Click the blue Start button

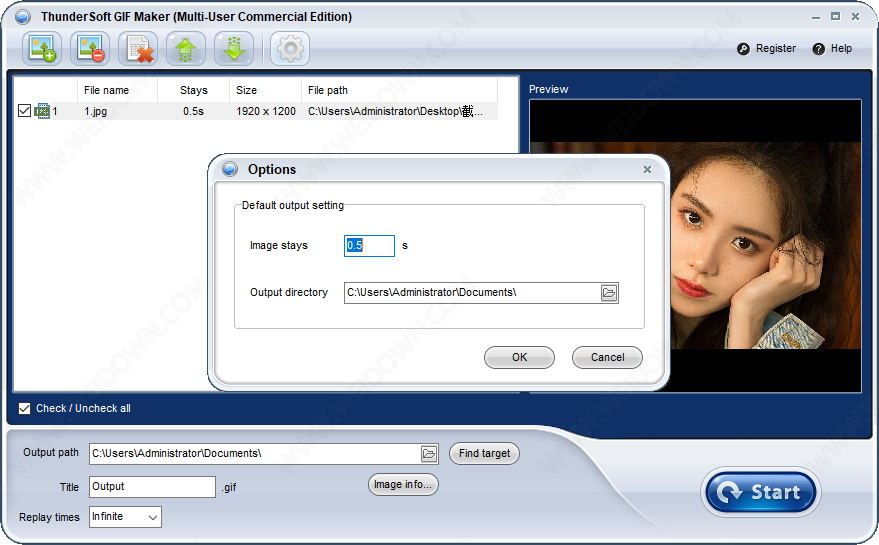[x=761, y=492]
